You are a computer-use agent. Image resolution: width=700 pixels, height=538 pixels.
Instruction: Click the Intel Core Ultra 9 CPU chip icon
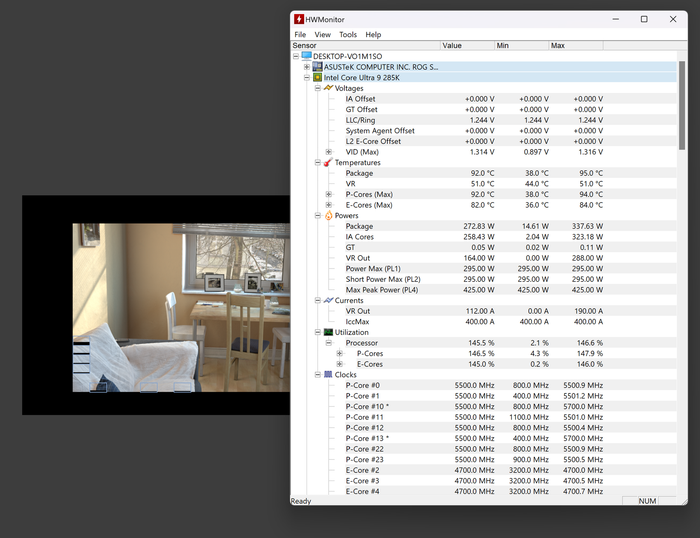(x=317, y=77)
